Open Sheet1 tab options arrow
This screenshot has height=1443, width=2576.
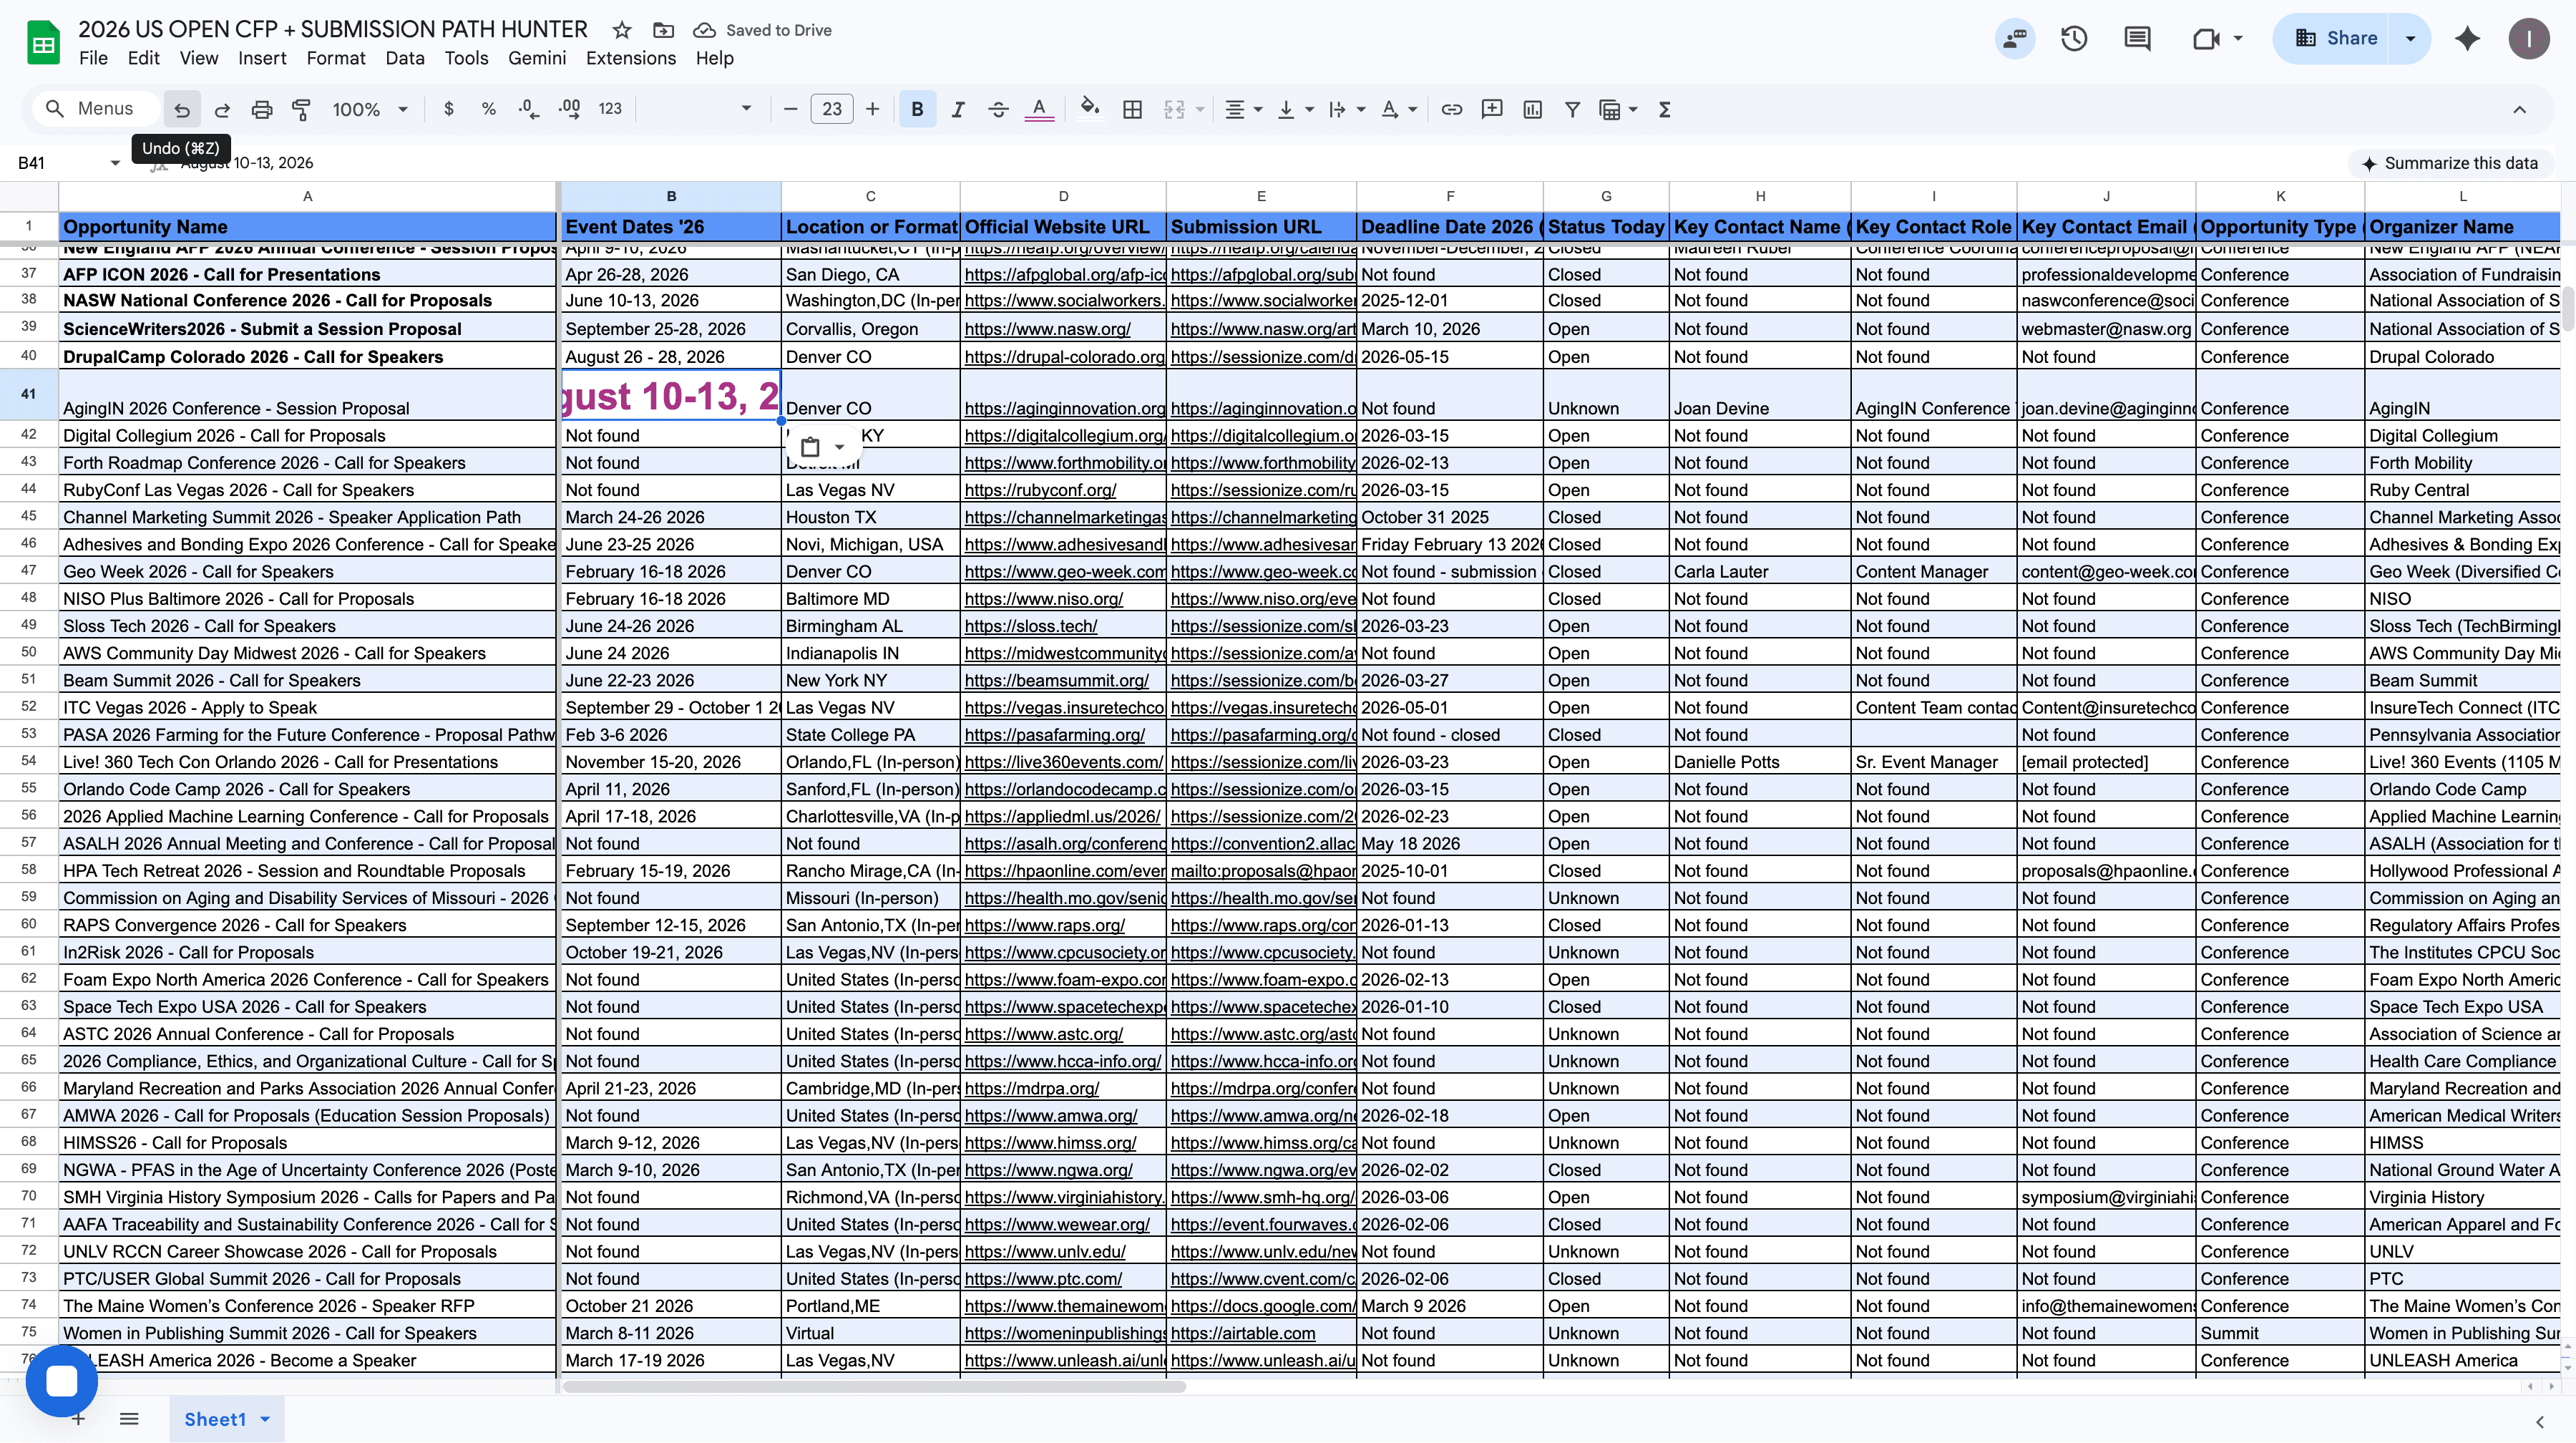(x=265, y=1419)
